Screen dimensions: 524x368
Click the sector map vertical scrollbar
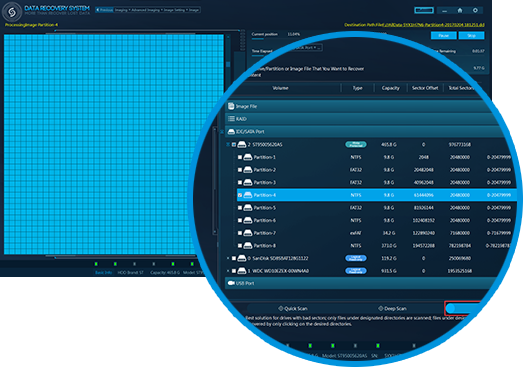click(x=228, y=64)
